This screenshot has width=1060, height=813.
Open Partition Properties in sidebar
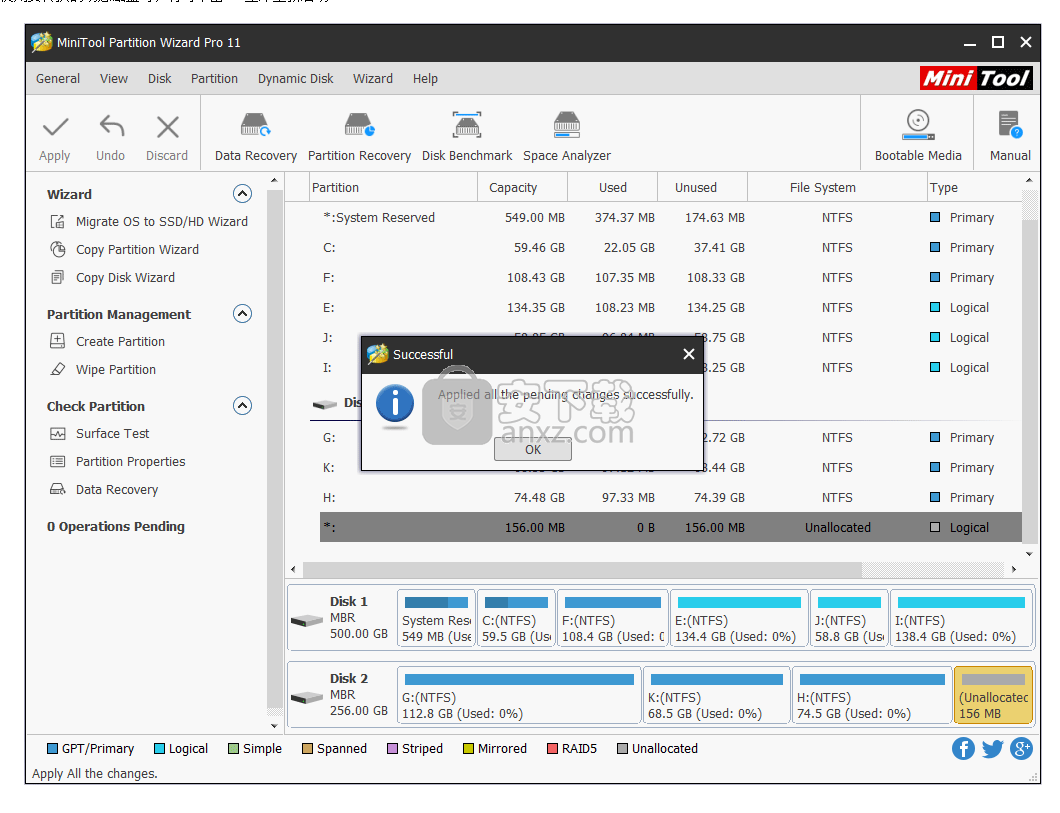click(x=118, y=462)
